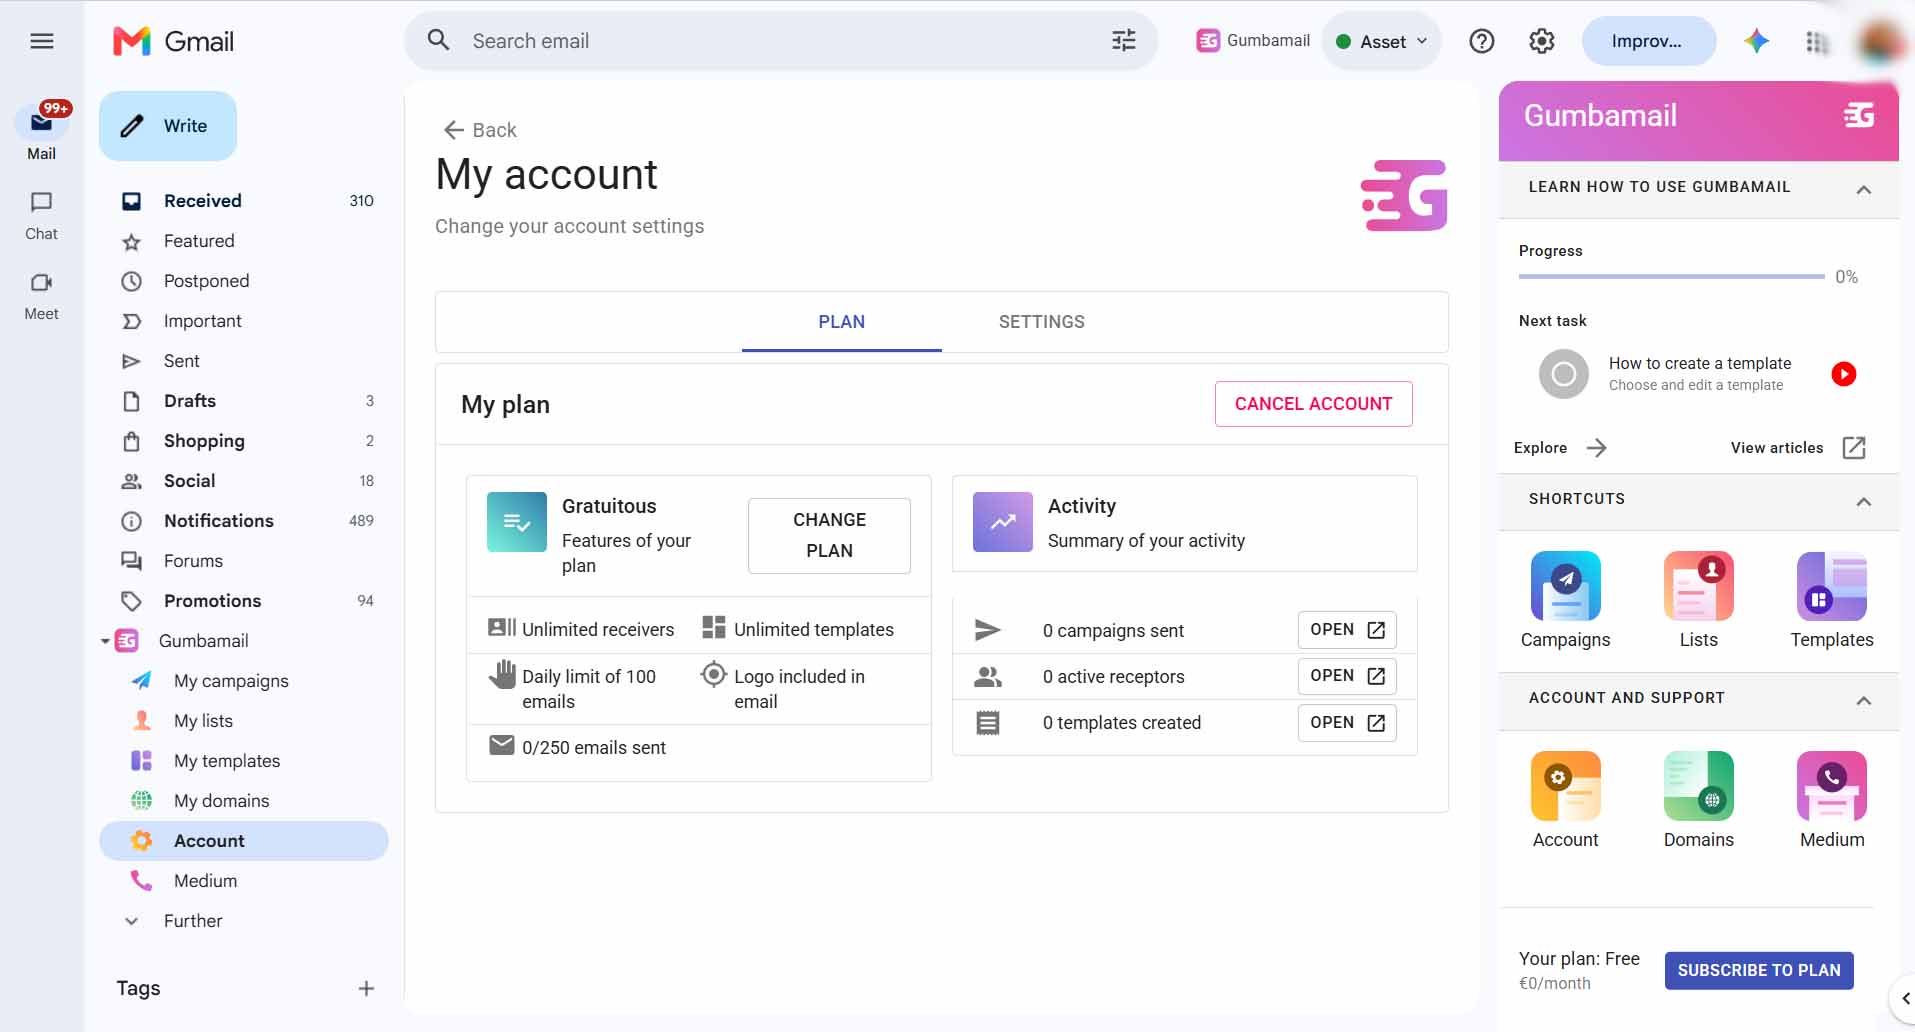Click the Gratuitous plan icon
The height and width of the screenshot is (1032, 1915).
[516, 522]
